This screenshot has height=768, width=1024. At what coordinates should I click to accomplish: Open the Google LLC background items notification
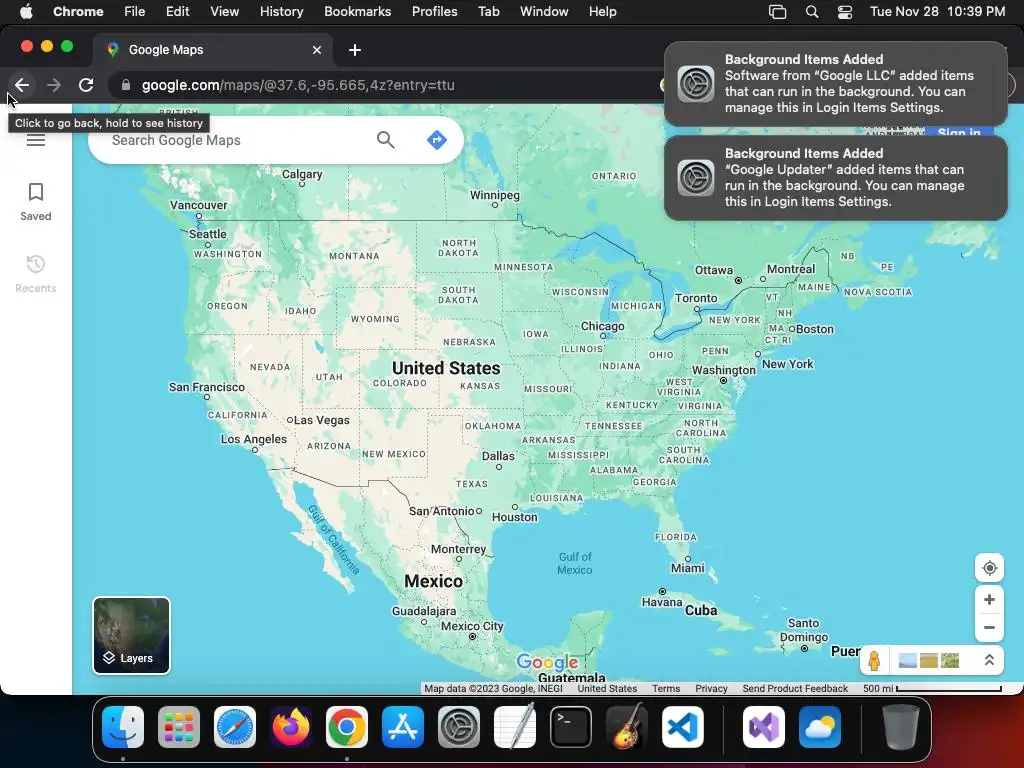click(x=835, y=84)
